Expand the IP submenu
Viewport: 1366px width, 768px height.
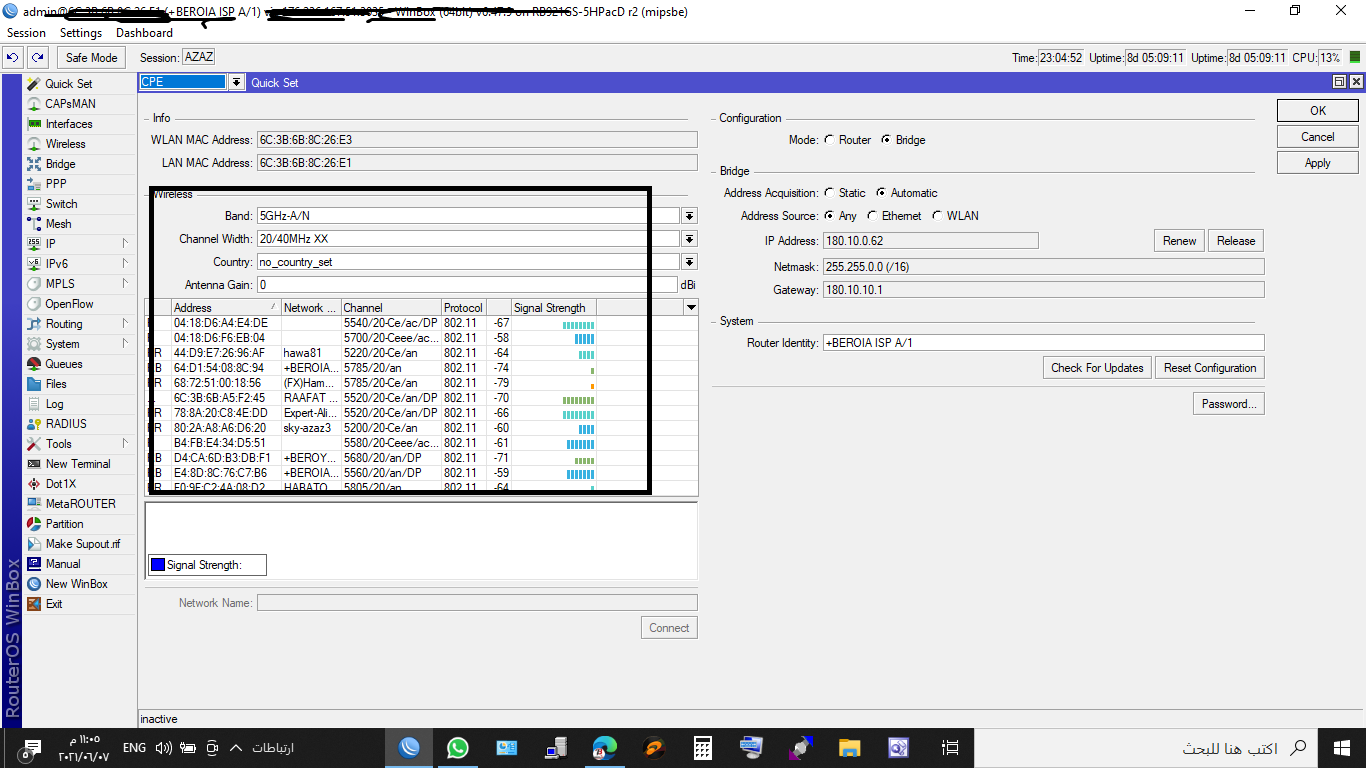[126, 244]
